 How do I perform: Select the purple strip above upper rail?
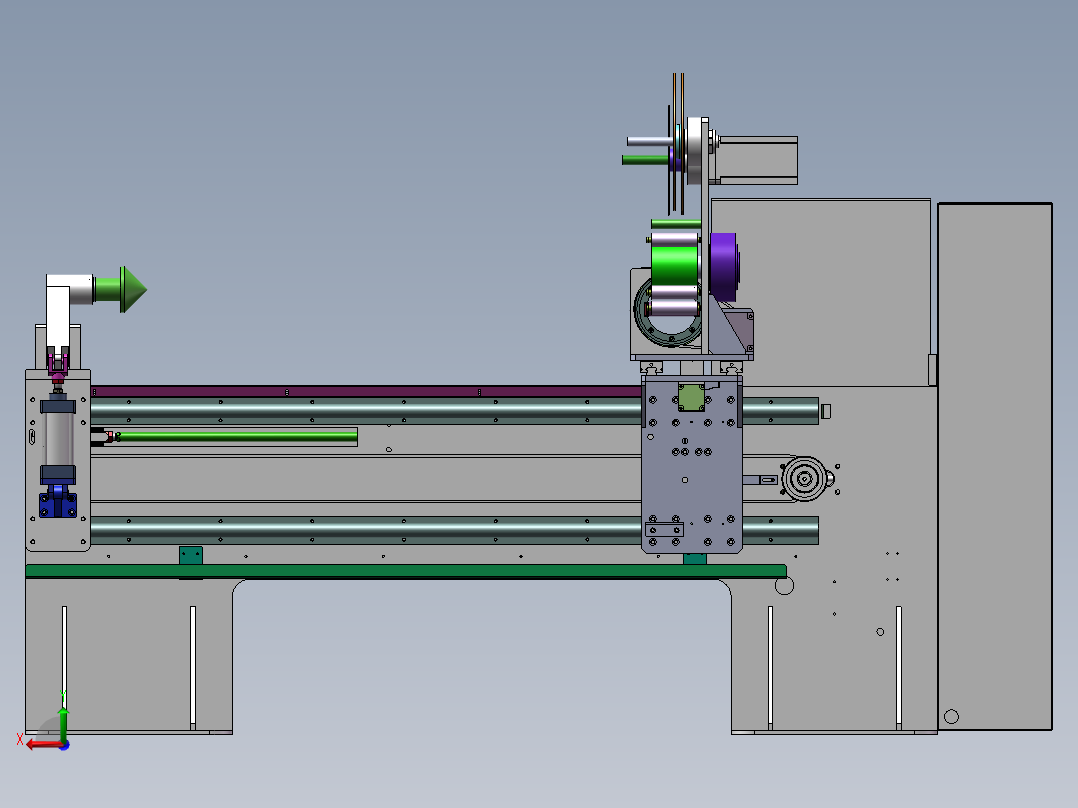[x=366, y=391]
